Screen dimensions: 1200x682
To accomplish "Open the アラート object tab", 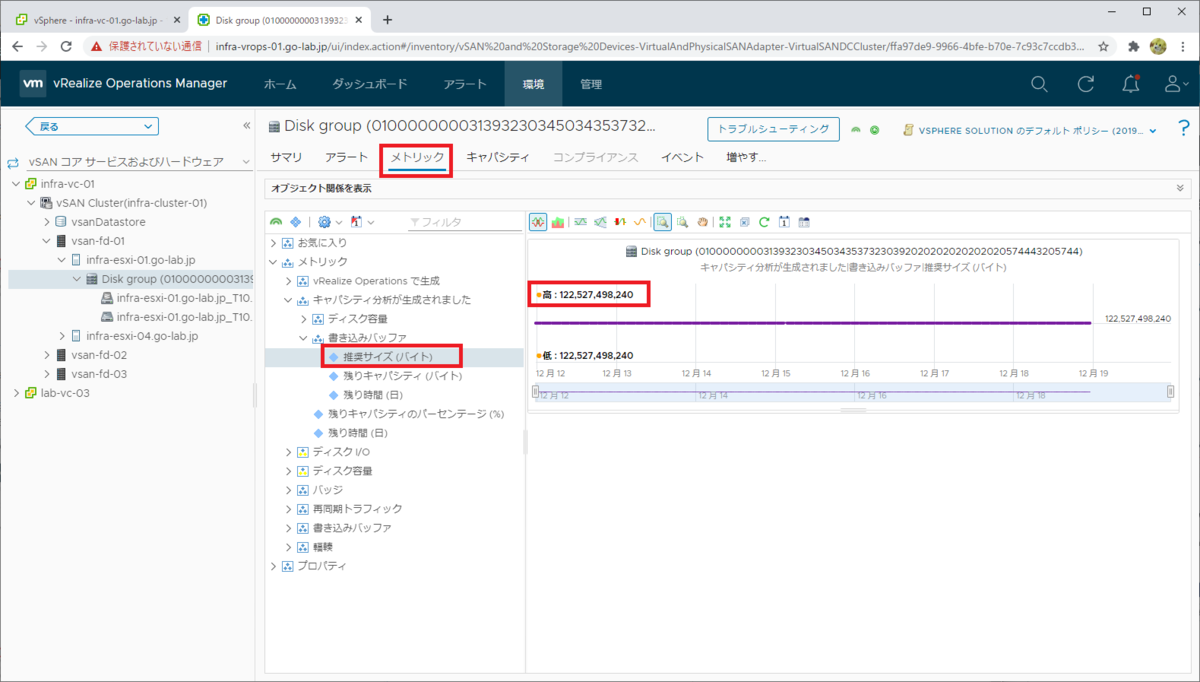I will pos(346,157).
